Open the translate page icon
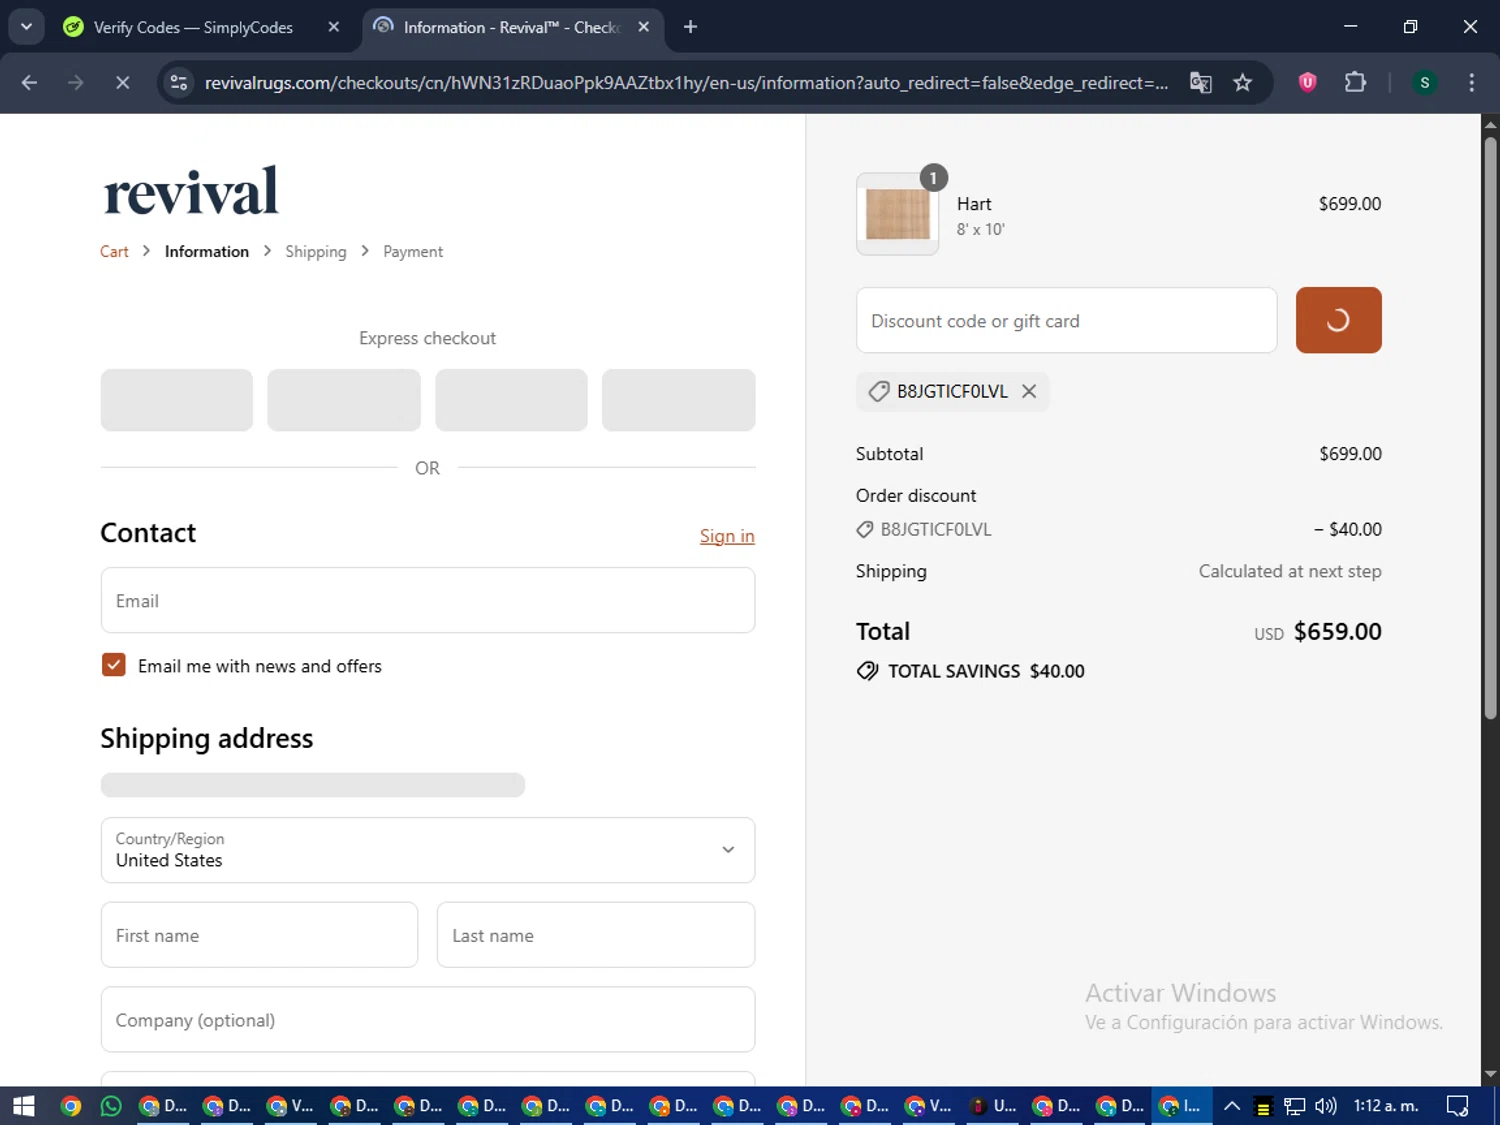This screenshot has height=1125, width=1500. click(1200, 82)
